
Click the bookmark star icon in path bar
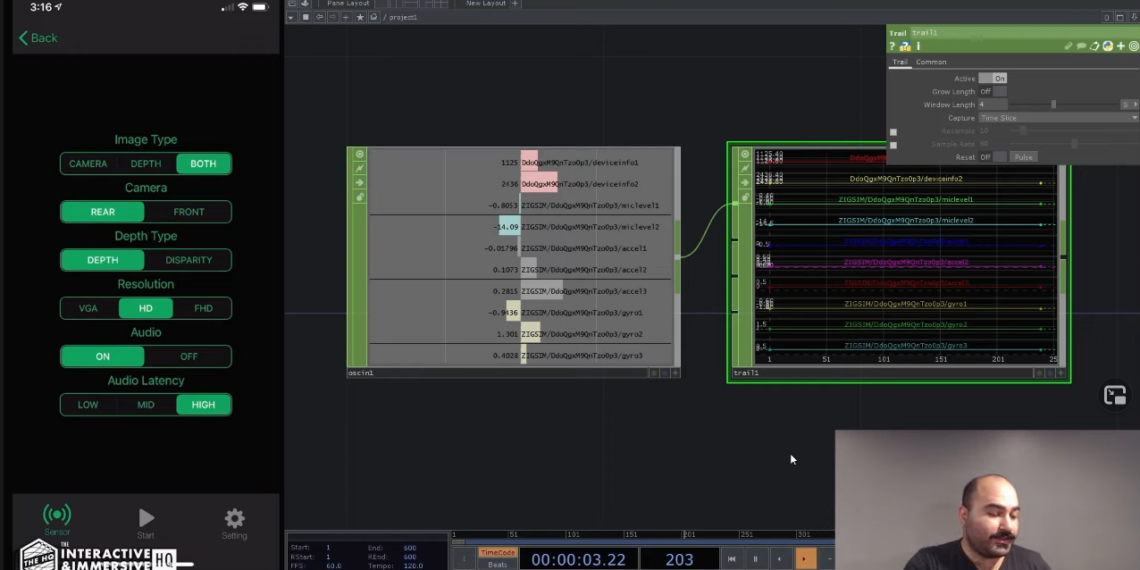[360, 17]
